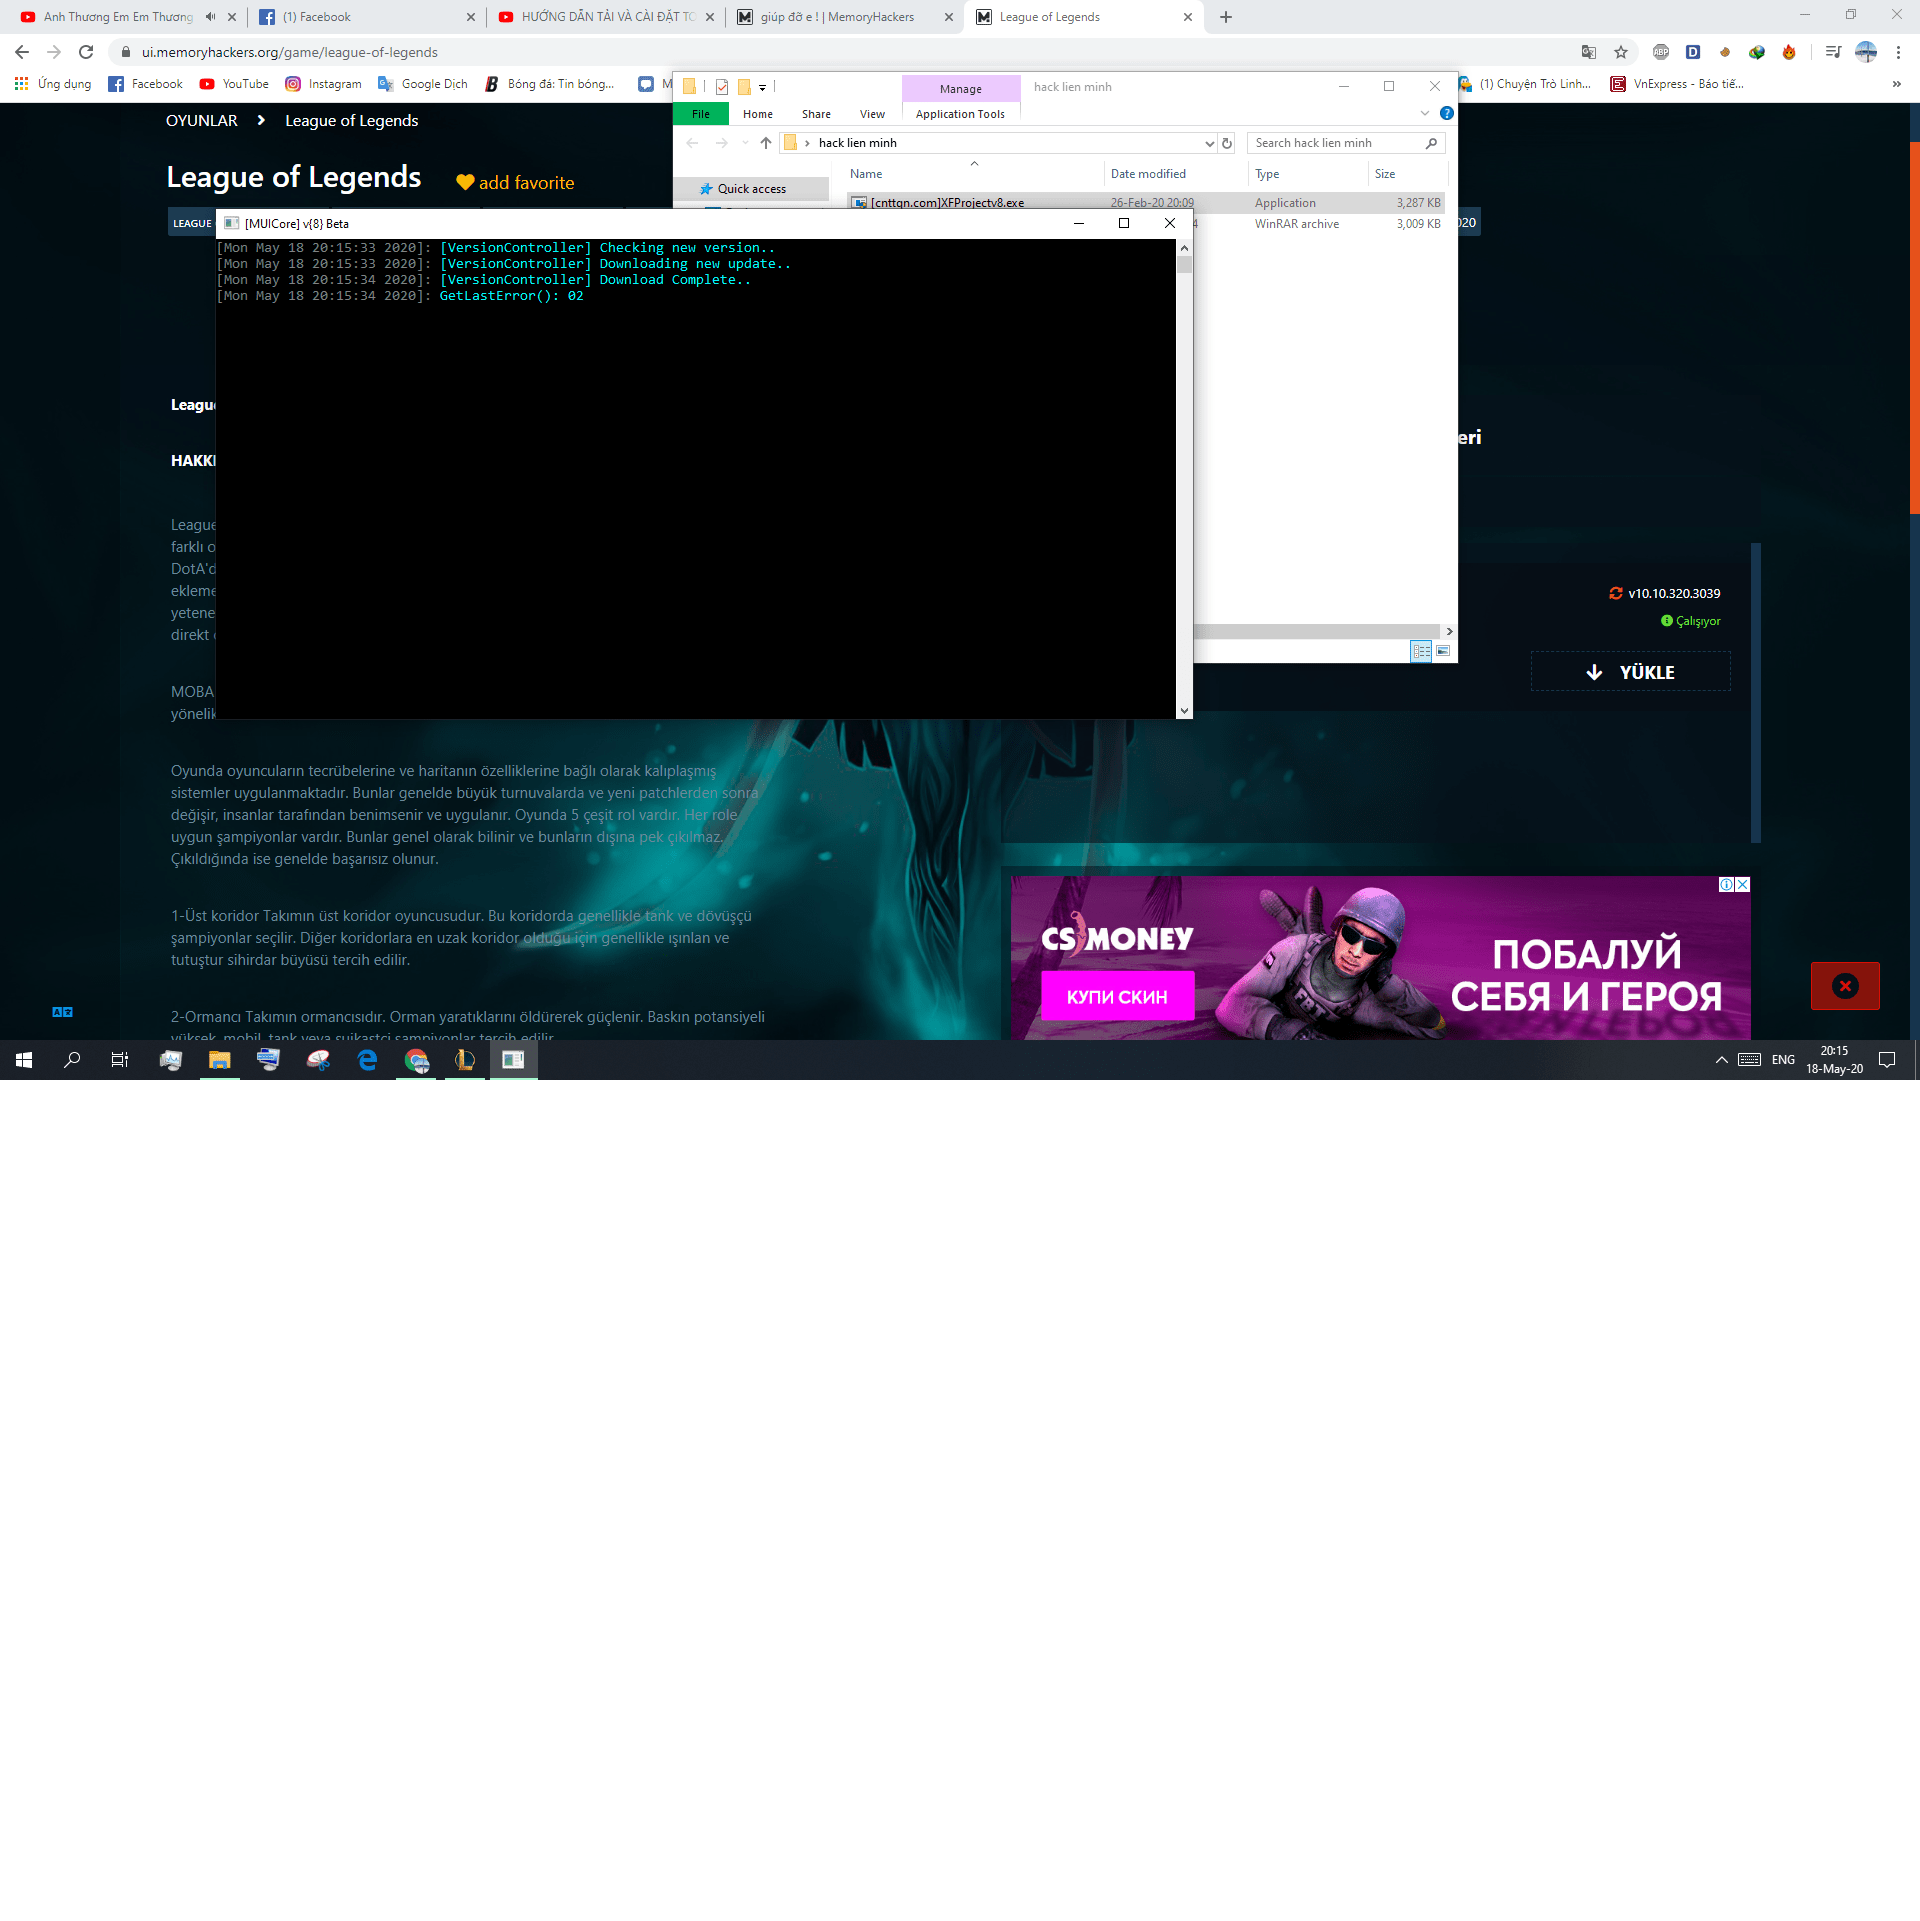This screenshot has height=1921, width=1920.
Task: Open the Internet Download Manager extension
Action: [x=1757, y=52]
